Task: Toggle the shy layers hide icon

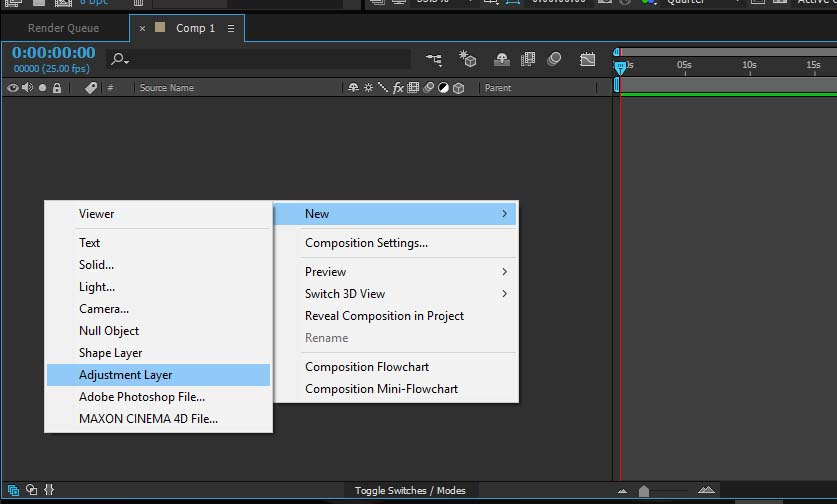Action: [x=501, y=60]
